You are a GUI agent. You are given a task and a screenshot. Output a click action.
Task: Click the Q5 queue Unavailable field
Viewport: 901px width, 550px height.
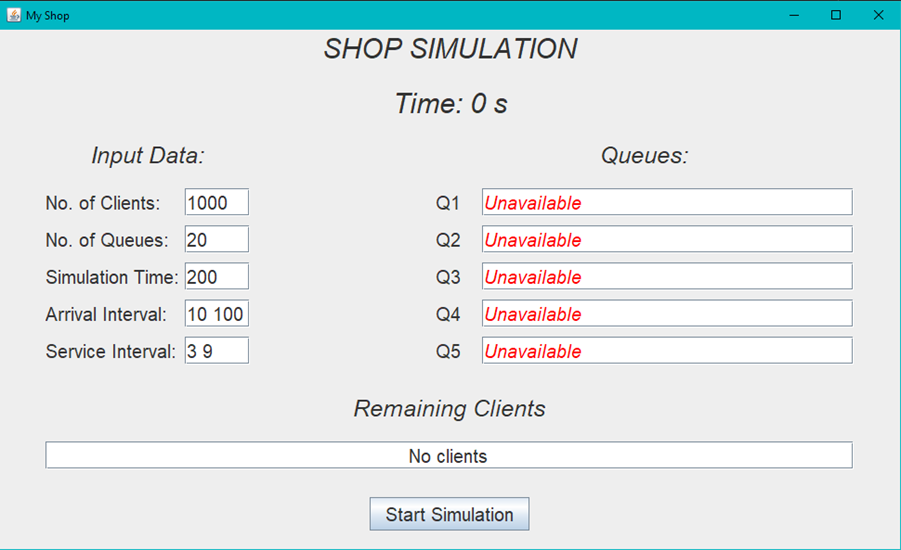pos(667,351)
